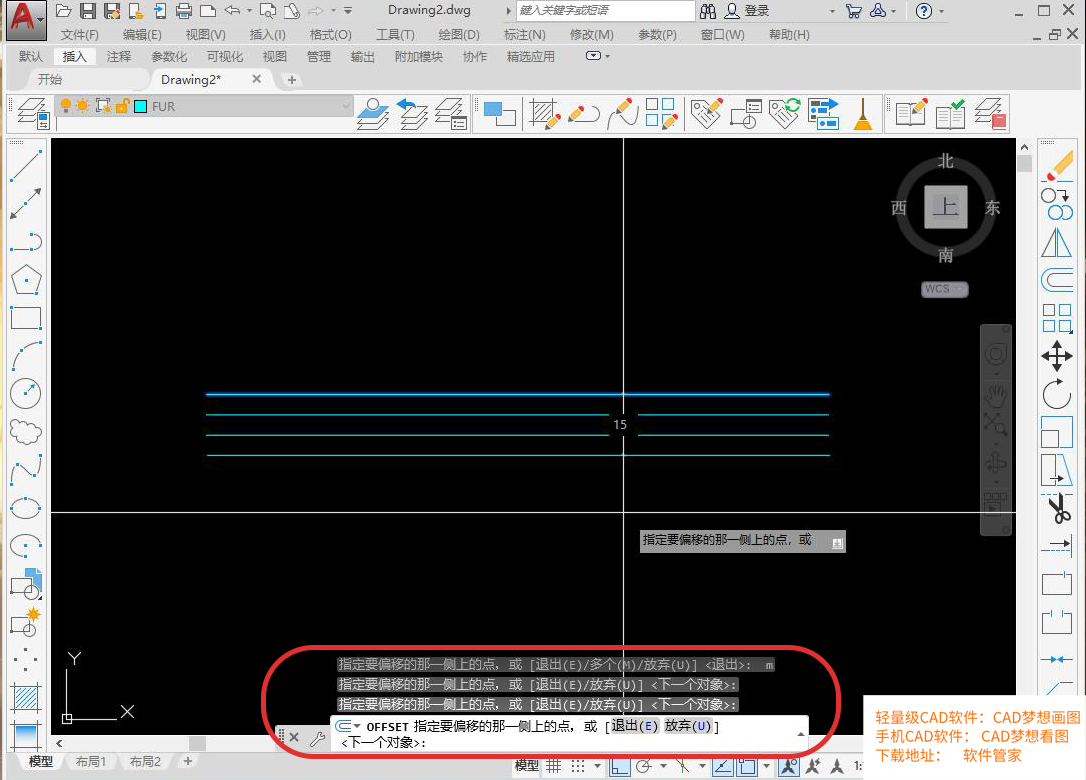Switch to the 注释 ribbon tab
1086x780 pixels.
pos(118,56)
